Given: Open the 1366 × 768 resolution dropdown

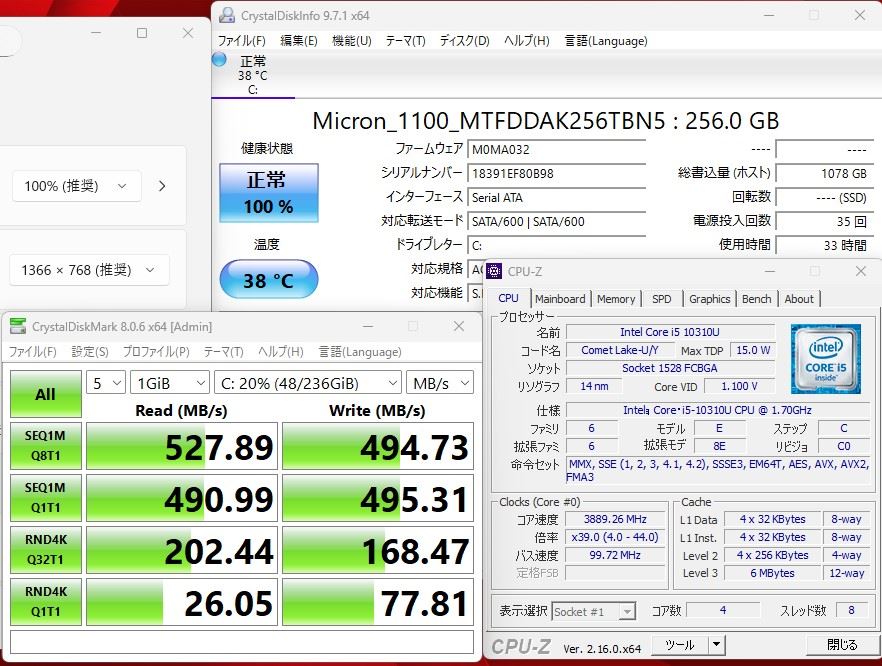Looking at the screenshot, I should [x=89, y=270].
